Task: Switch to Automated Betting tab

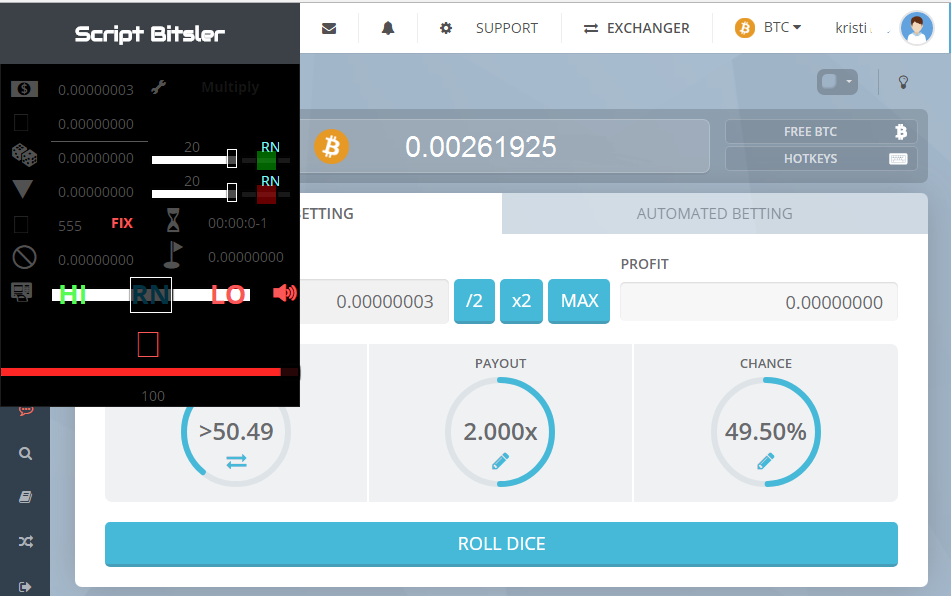Action: click(x=714, y=213)
